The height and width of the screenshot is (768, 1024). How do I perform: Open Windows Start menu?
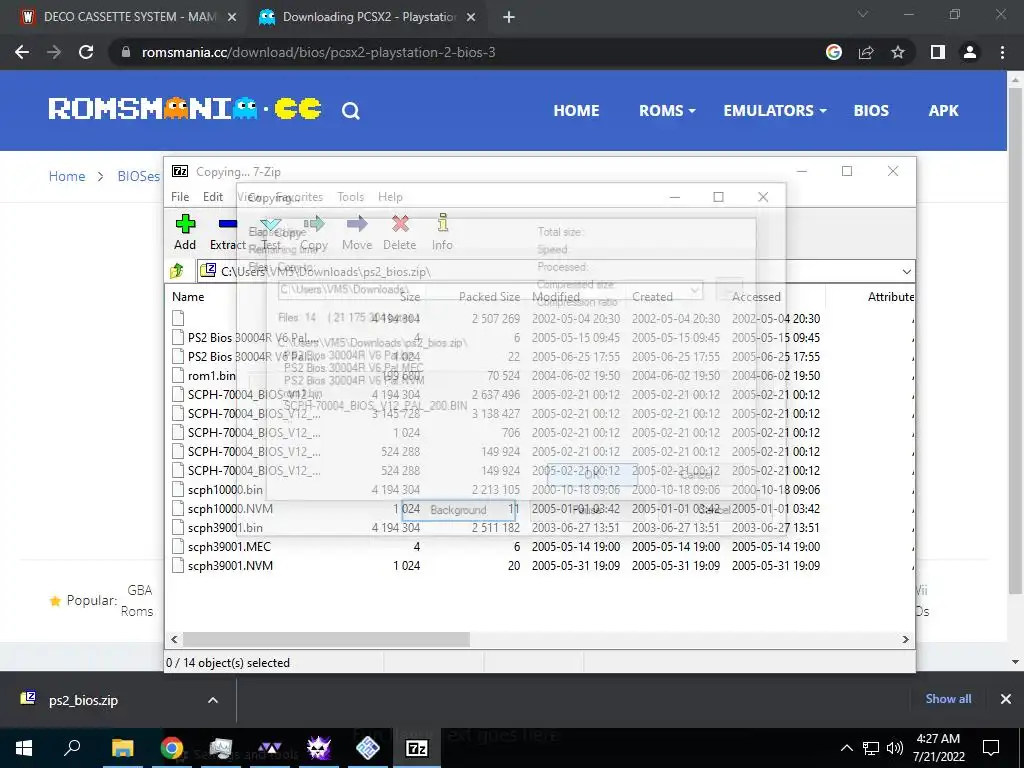coord(24,748)
